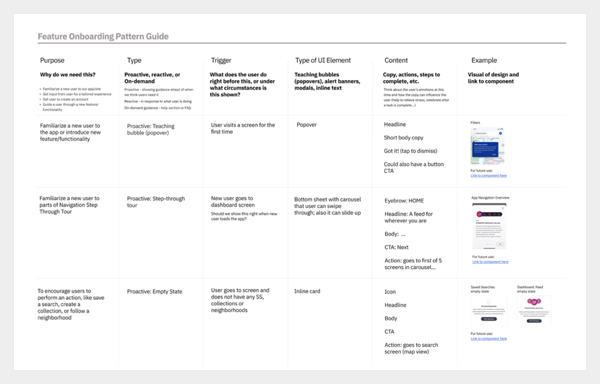This screenshot has width=600, height=384.
Task: Click 'Familiarize a new user to parts of Navigation' cell
Action: (69, 205)
